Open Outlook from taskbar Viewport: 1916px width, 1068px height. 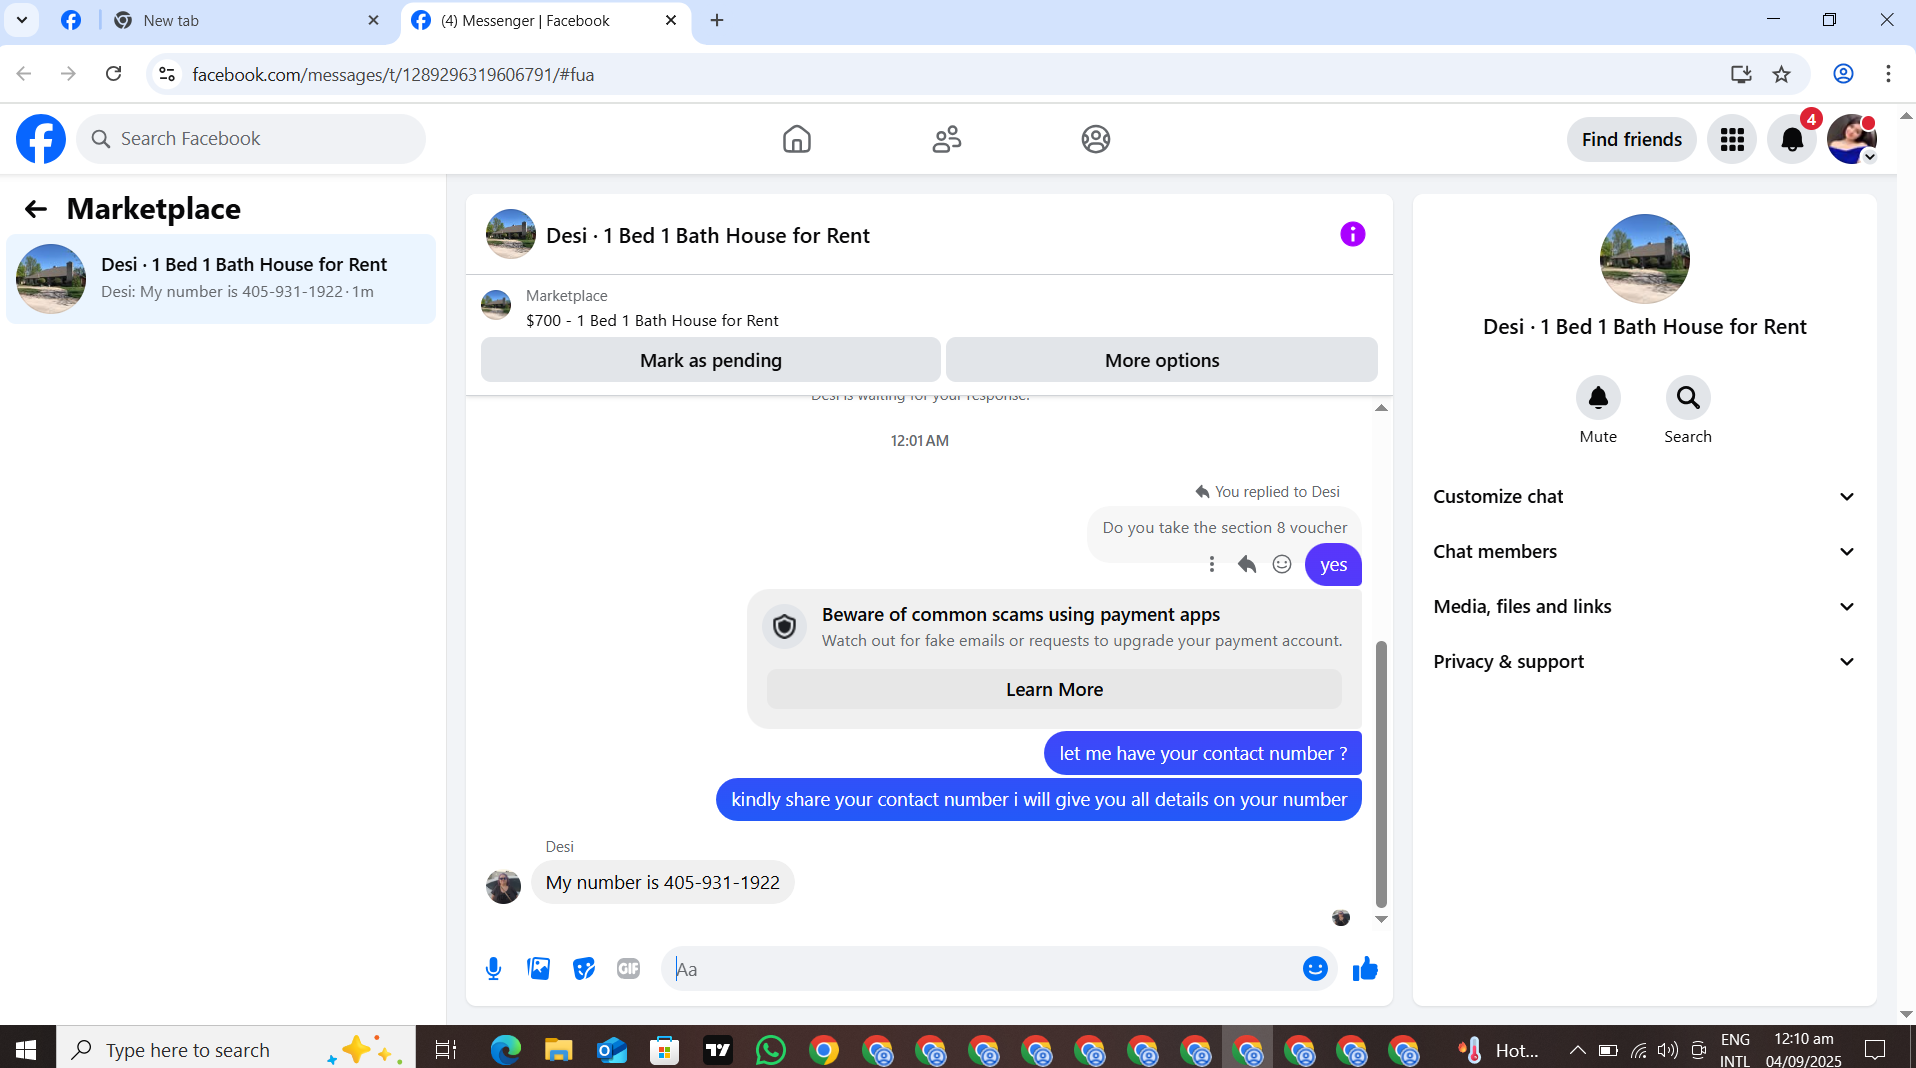click(x=611, y=1050)
